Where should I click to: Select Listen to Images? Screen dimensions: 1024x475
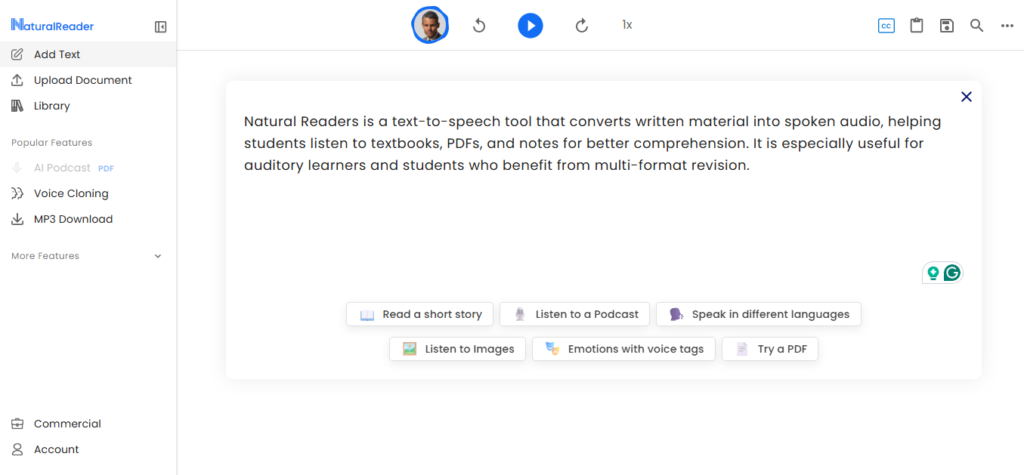tap(457, 349)
